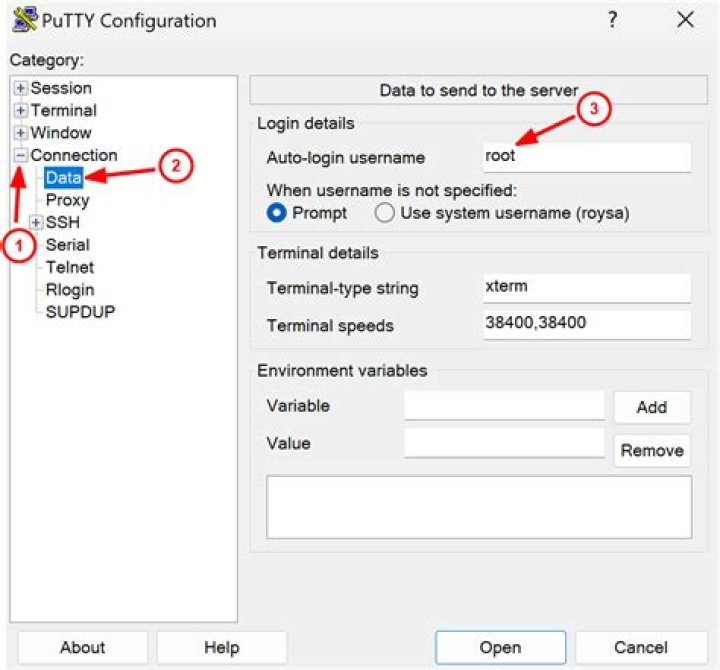
Task: Expand the Session tree node
Action: click(20, 88)
